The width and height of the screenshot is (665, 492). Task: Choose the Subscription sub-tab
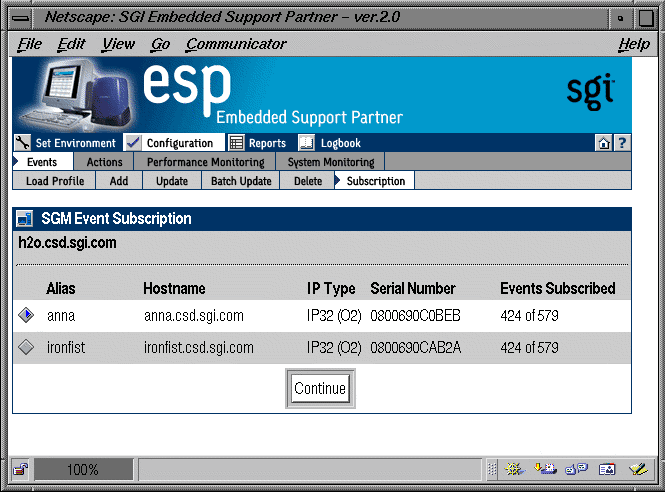pyautogui.click(x=375, y=181)
